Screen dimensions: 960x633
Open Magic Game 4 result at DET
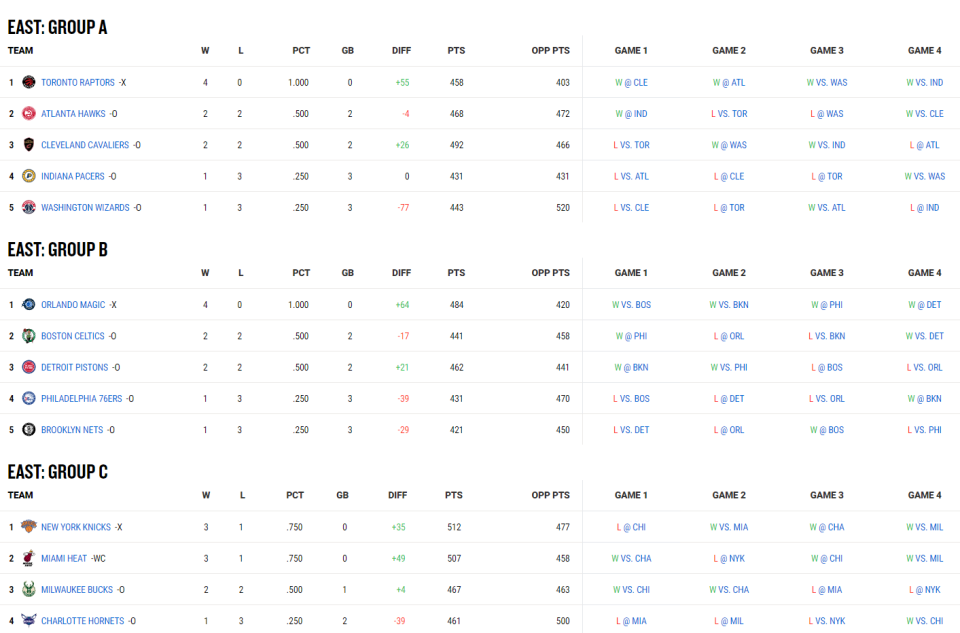[925, 305]
